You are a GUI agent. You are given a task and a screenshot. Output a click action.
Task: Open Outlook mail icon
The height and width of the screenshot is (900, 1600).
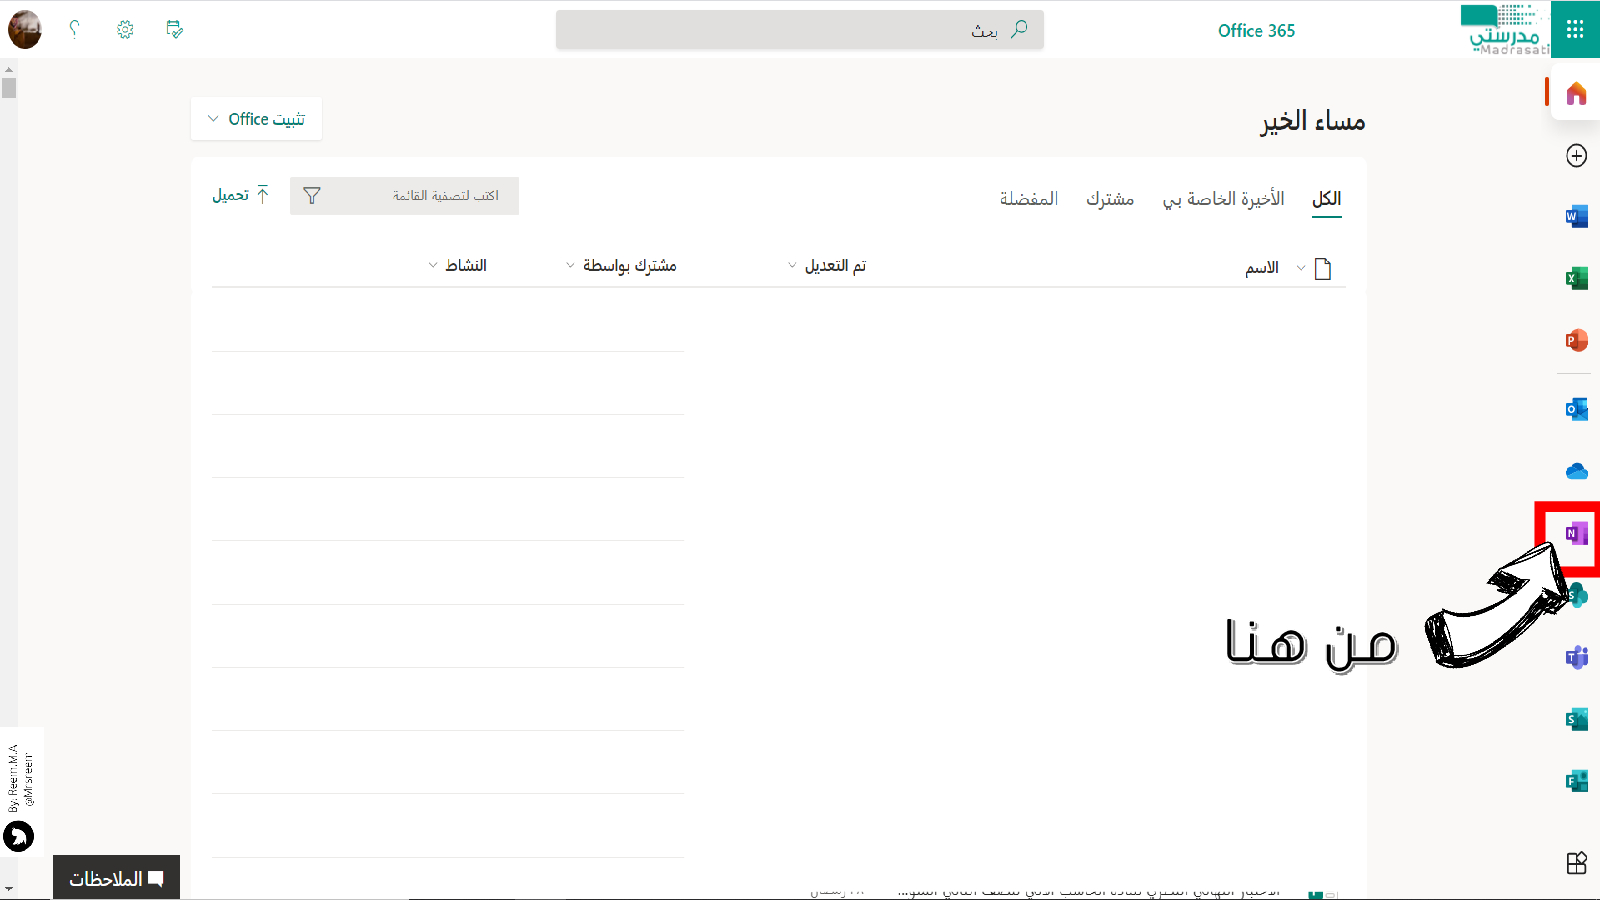point(1576,409)
